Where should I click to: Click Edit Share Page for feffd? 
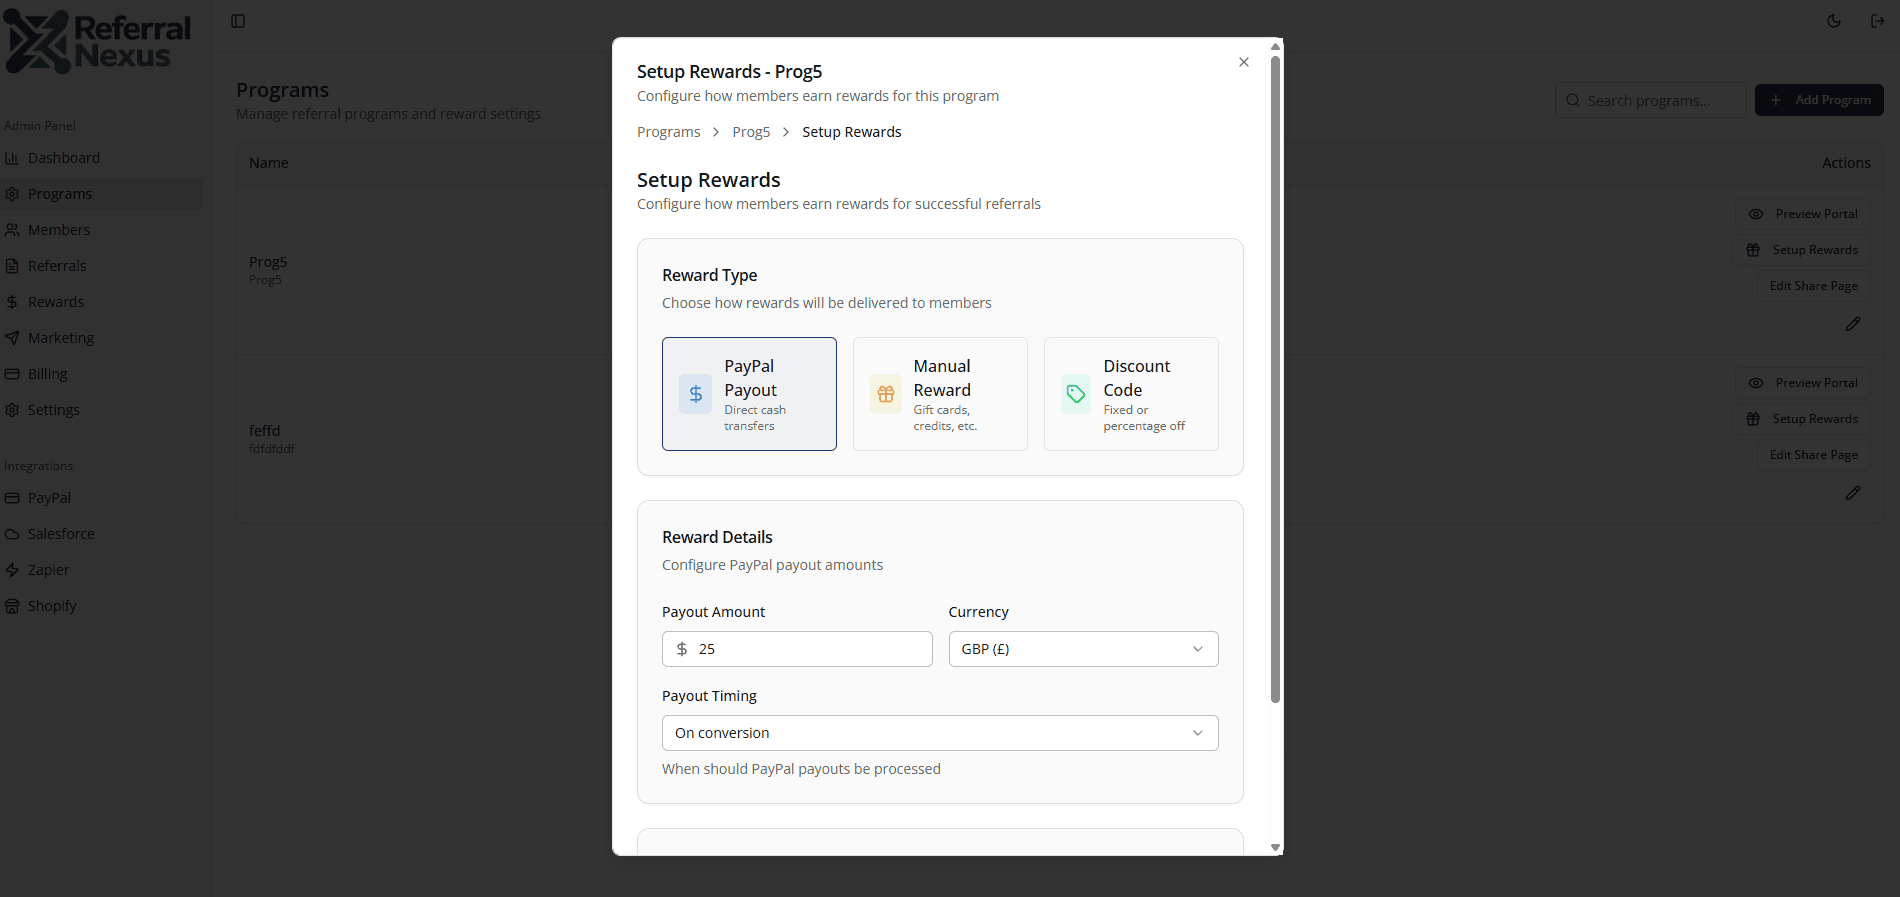1813,455
